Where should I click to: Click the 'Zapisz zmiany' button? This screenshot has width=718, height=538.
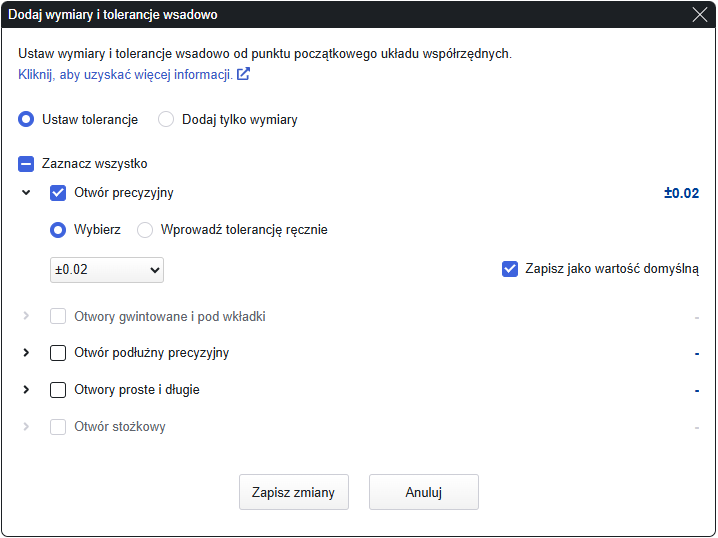tap(294, 492)
